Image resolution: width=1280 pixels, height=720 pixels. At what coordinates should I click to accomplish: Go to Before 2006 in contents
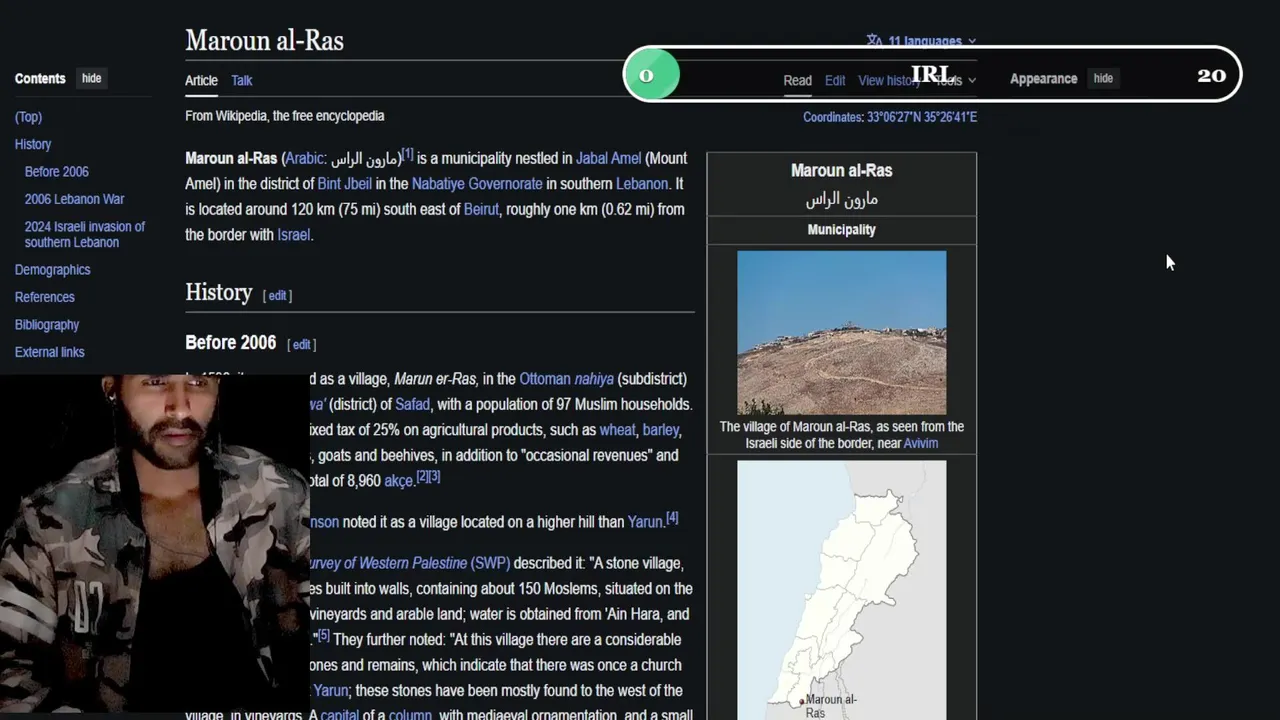pyautogui.click(x=57, y=172)
